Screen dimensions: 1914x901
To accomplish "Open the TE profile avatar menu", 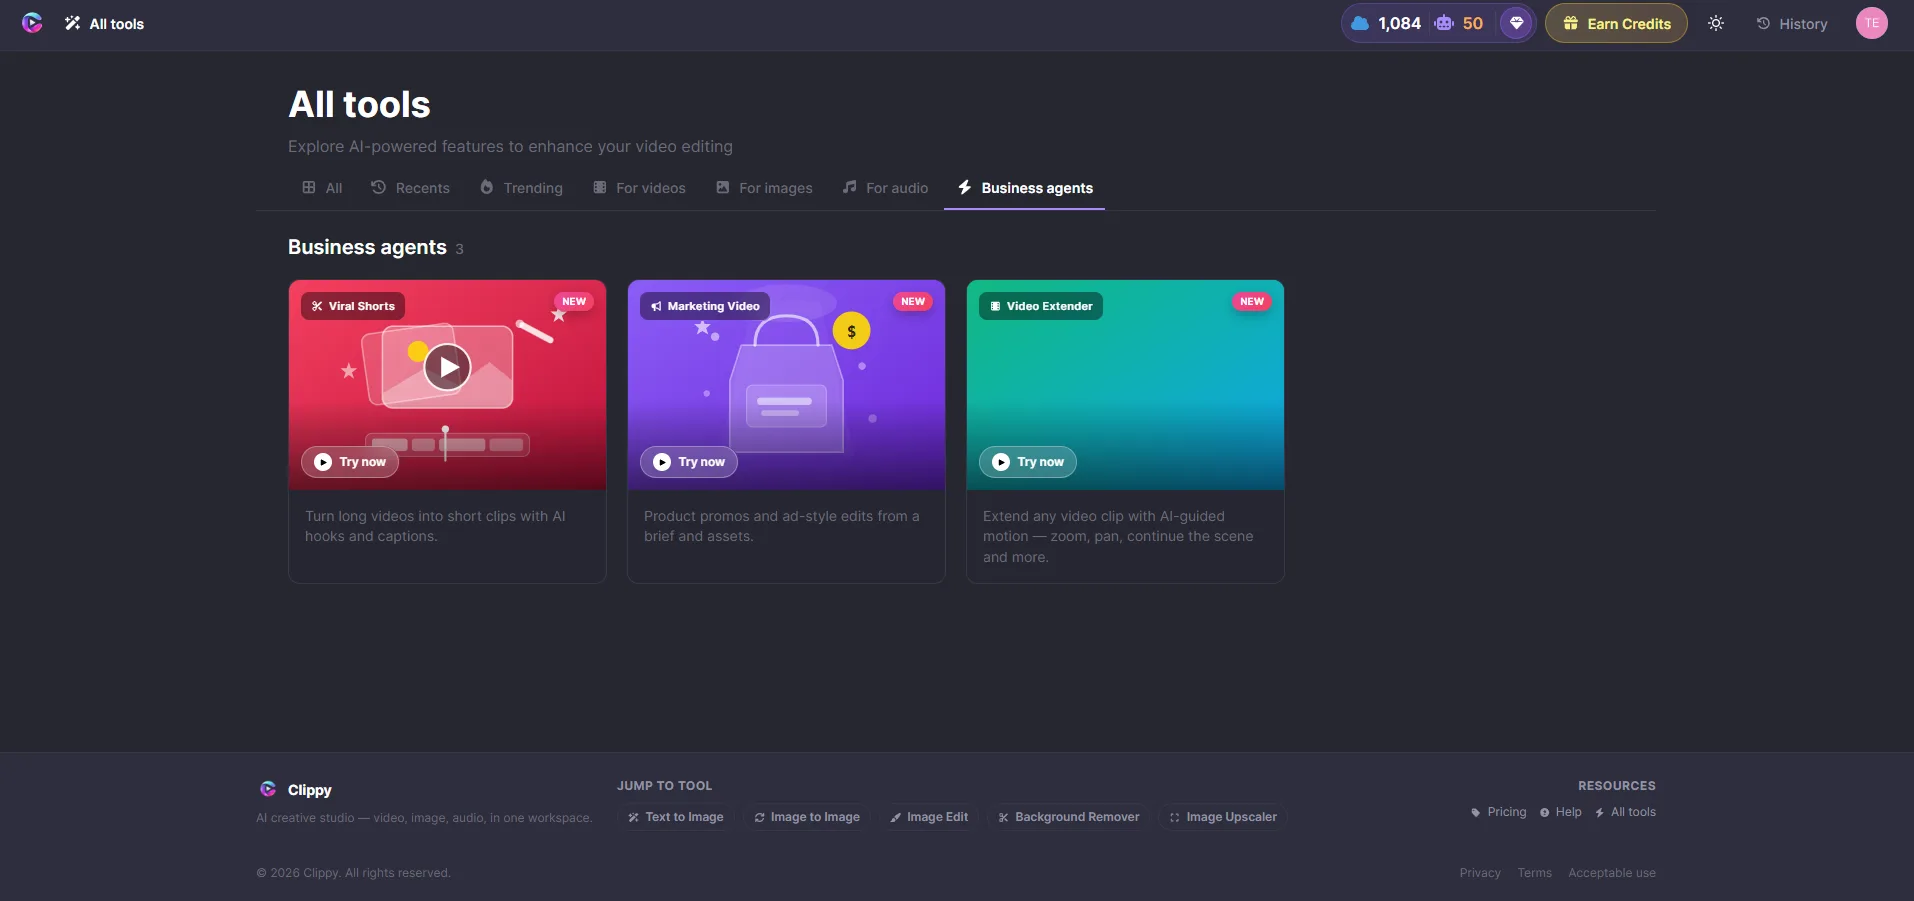I will coord(1871,23).
